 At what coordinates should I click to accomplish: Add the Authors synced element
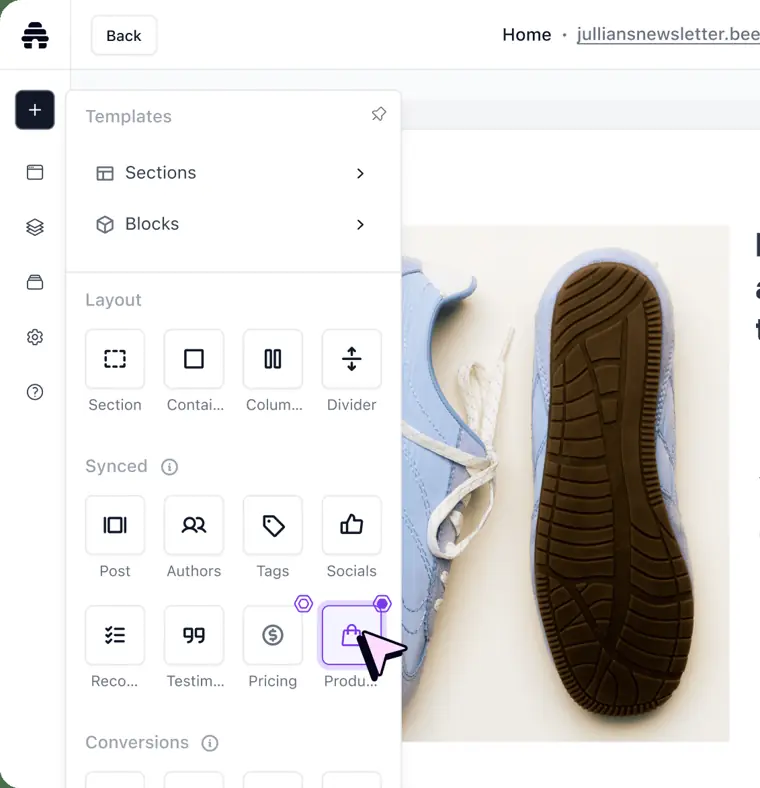pos(194,525)
